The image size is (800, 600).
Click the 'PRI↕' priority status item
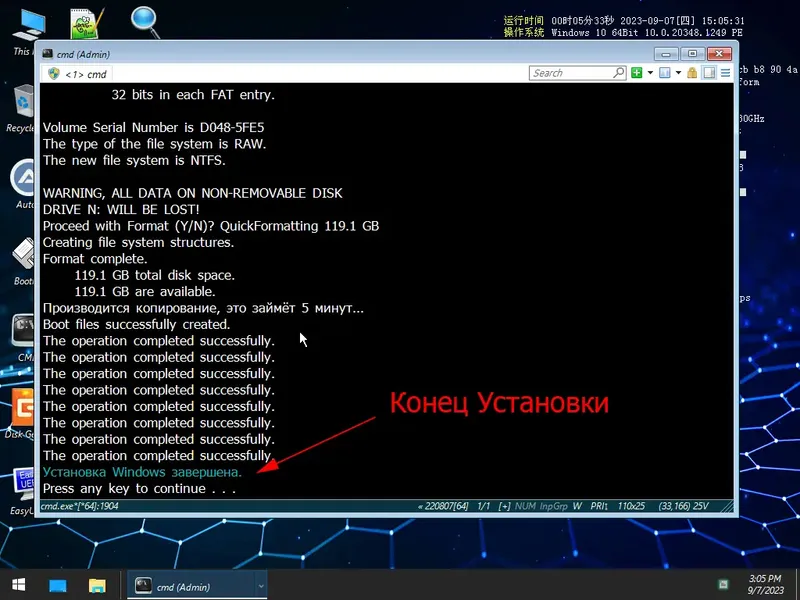599,506
